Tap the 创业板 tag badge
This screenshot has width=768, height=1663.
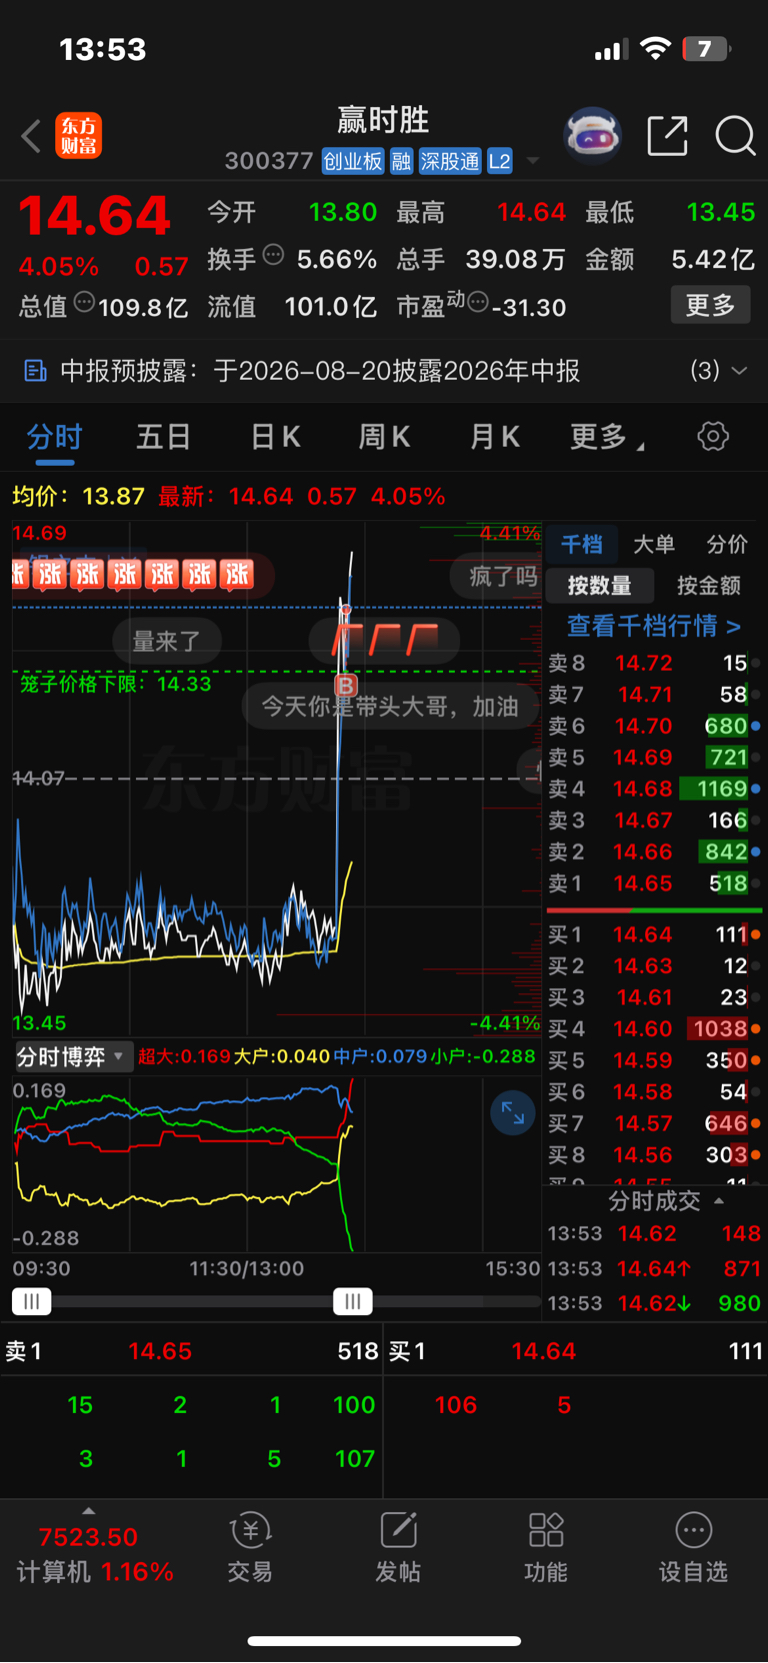pos(353,161)
